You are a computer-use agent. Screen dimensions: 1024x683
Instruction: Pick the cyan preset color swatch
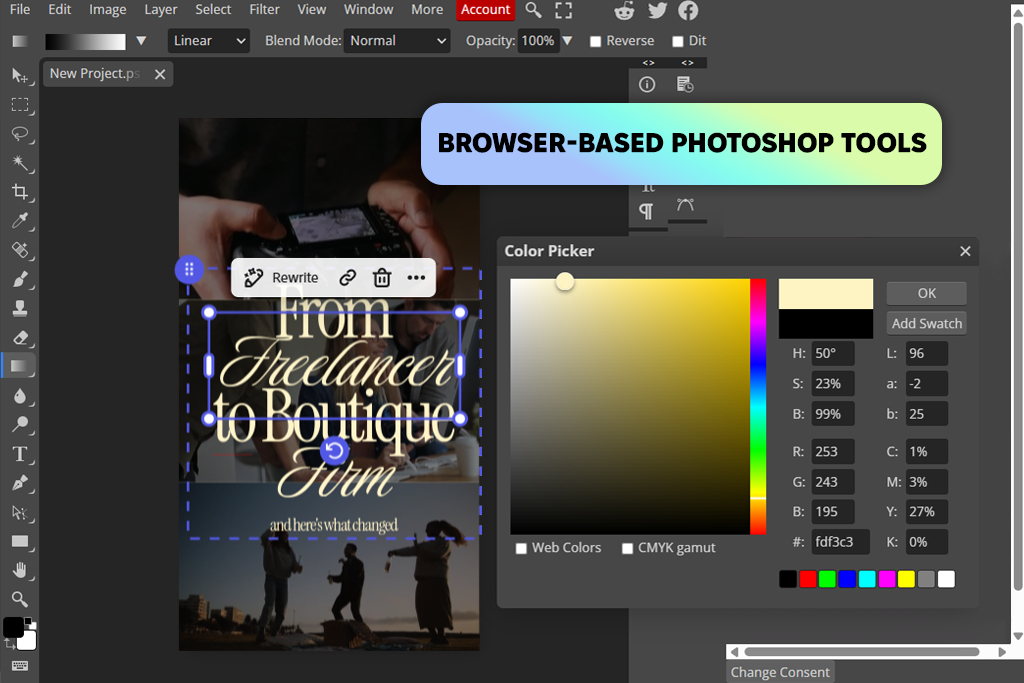(x=867, y=579)
